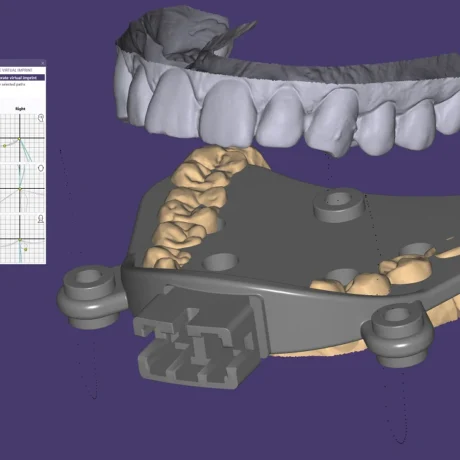This screenshot has height=460, width=460.
Task: Click the front-view head icon on the bottom graph
Action: (x=41, y=219)
